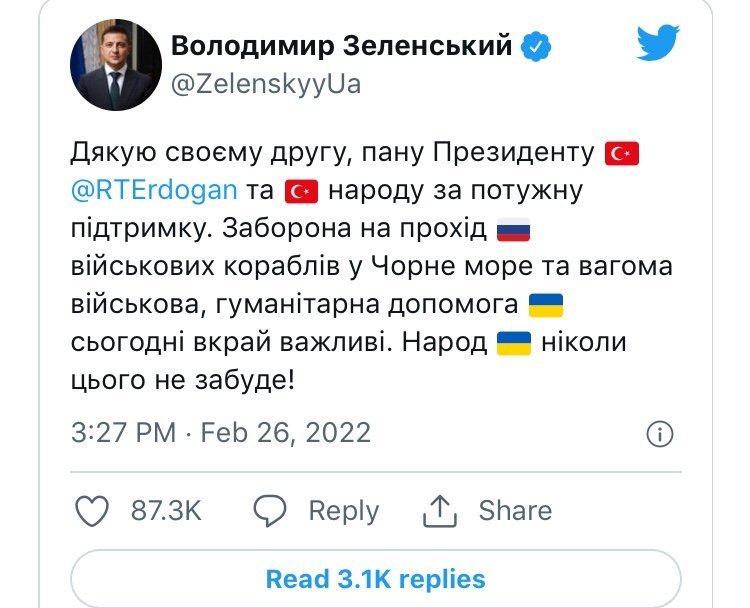Open Zelensky's profile picture

coord(116,65)
